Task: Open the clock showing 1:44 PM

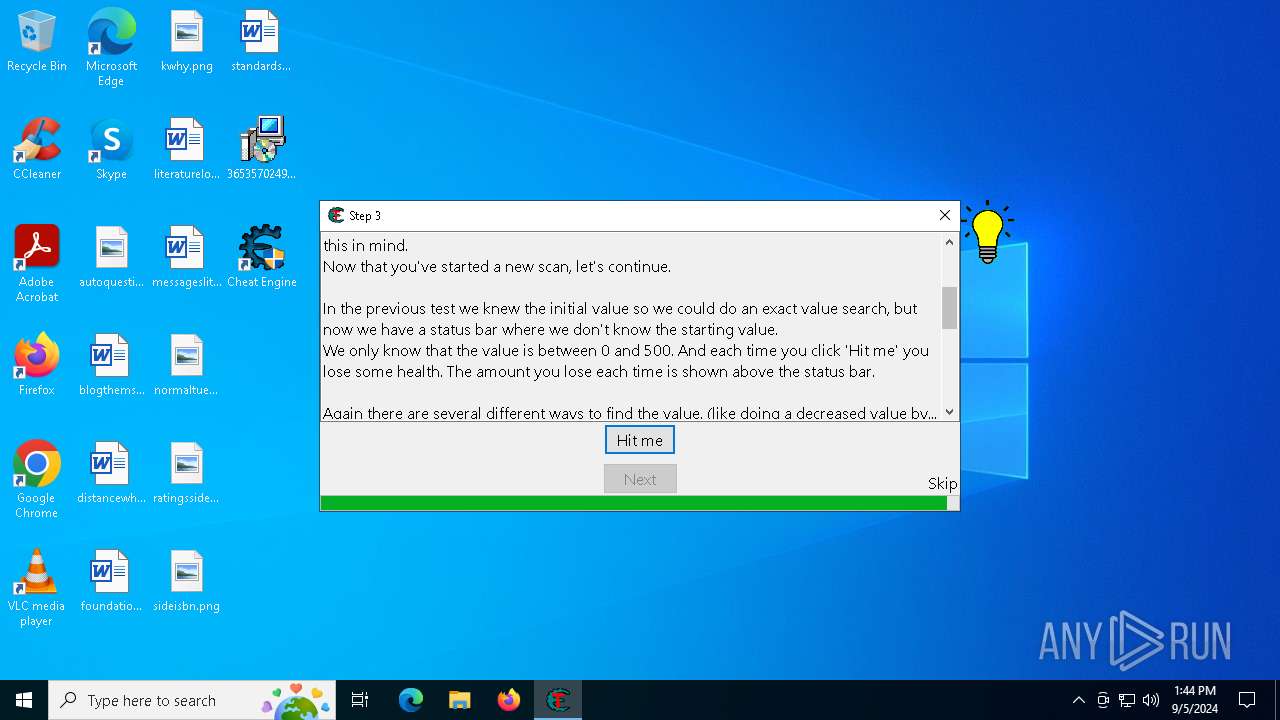Action: pyautogui.click(x=1195, y=700)
